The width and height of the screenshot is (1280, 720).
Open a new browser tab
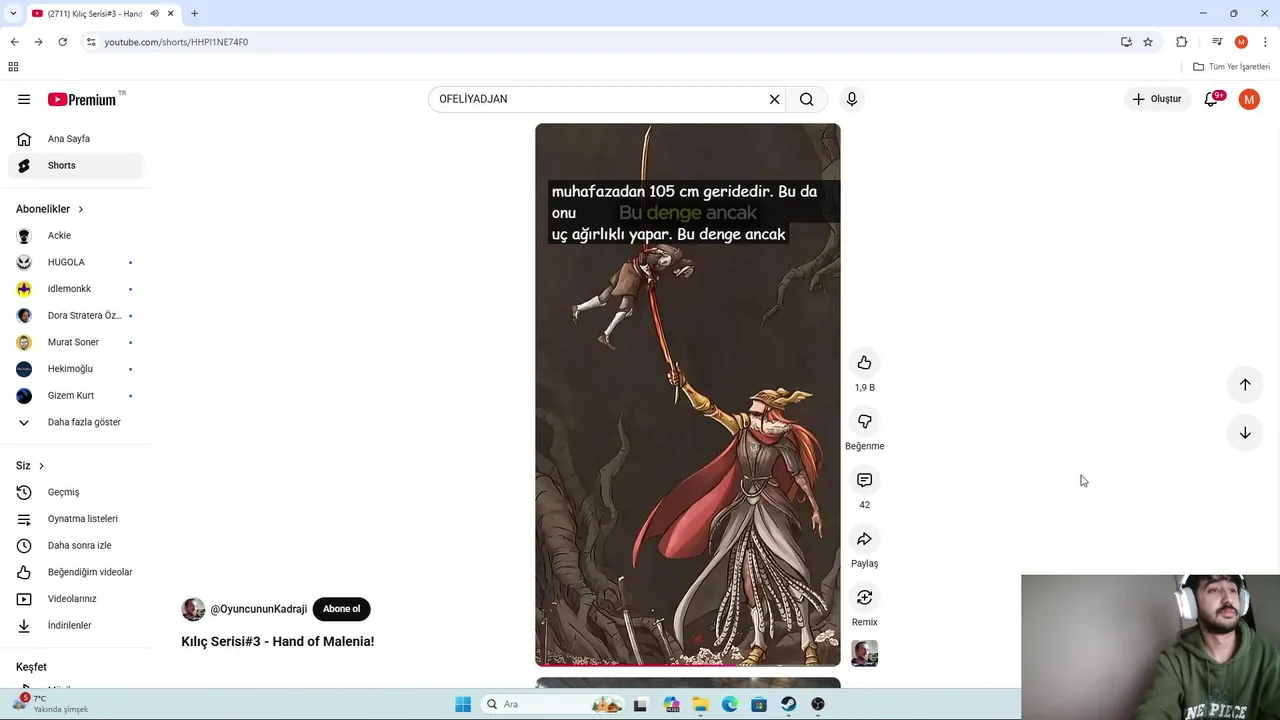[x=194, y=13]
